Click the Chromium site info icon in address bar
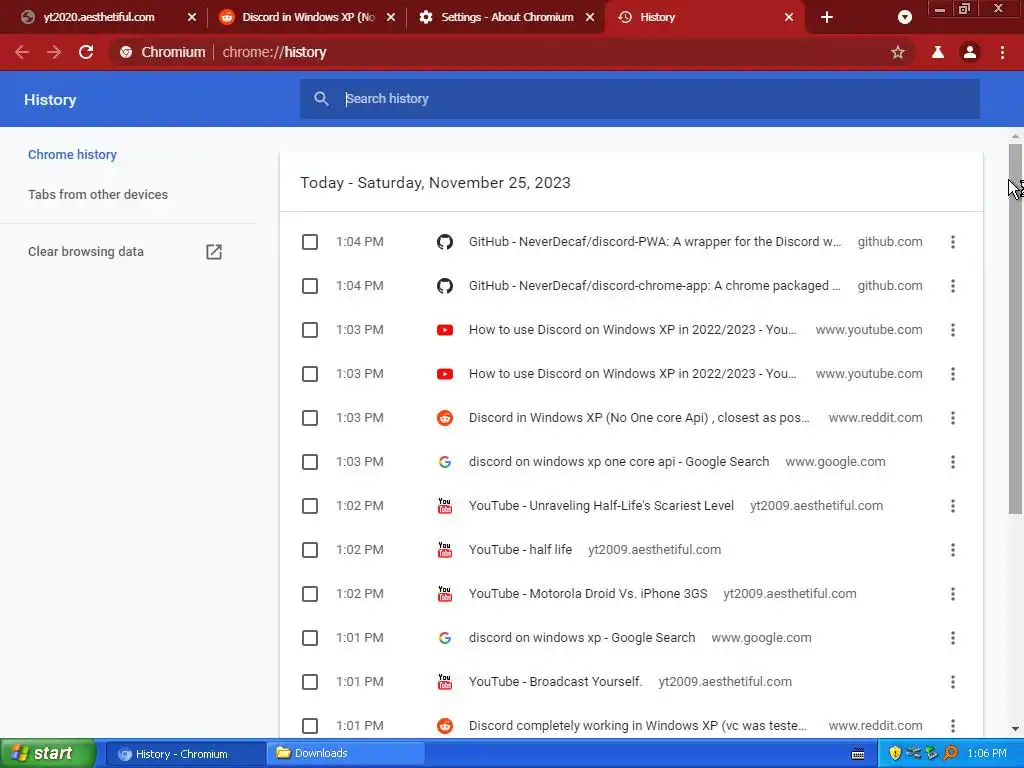This screenshot has width=1024, height=768. point(126,52)
